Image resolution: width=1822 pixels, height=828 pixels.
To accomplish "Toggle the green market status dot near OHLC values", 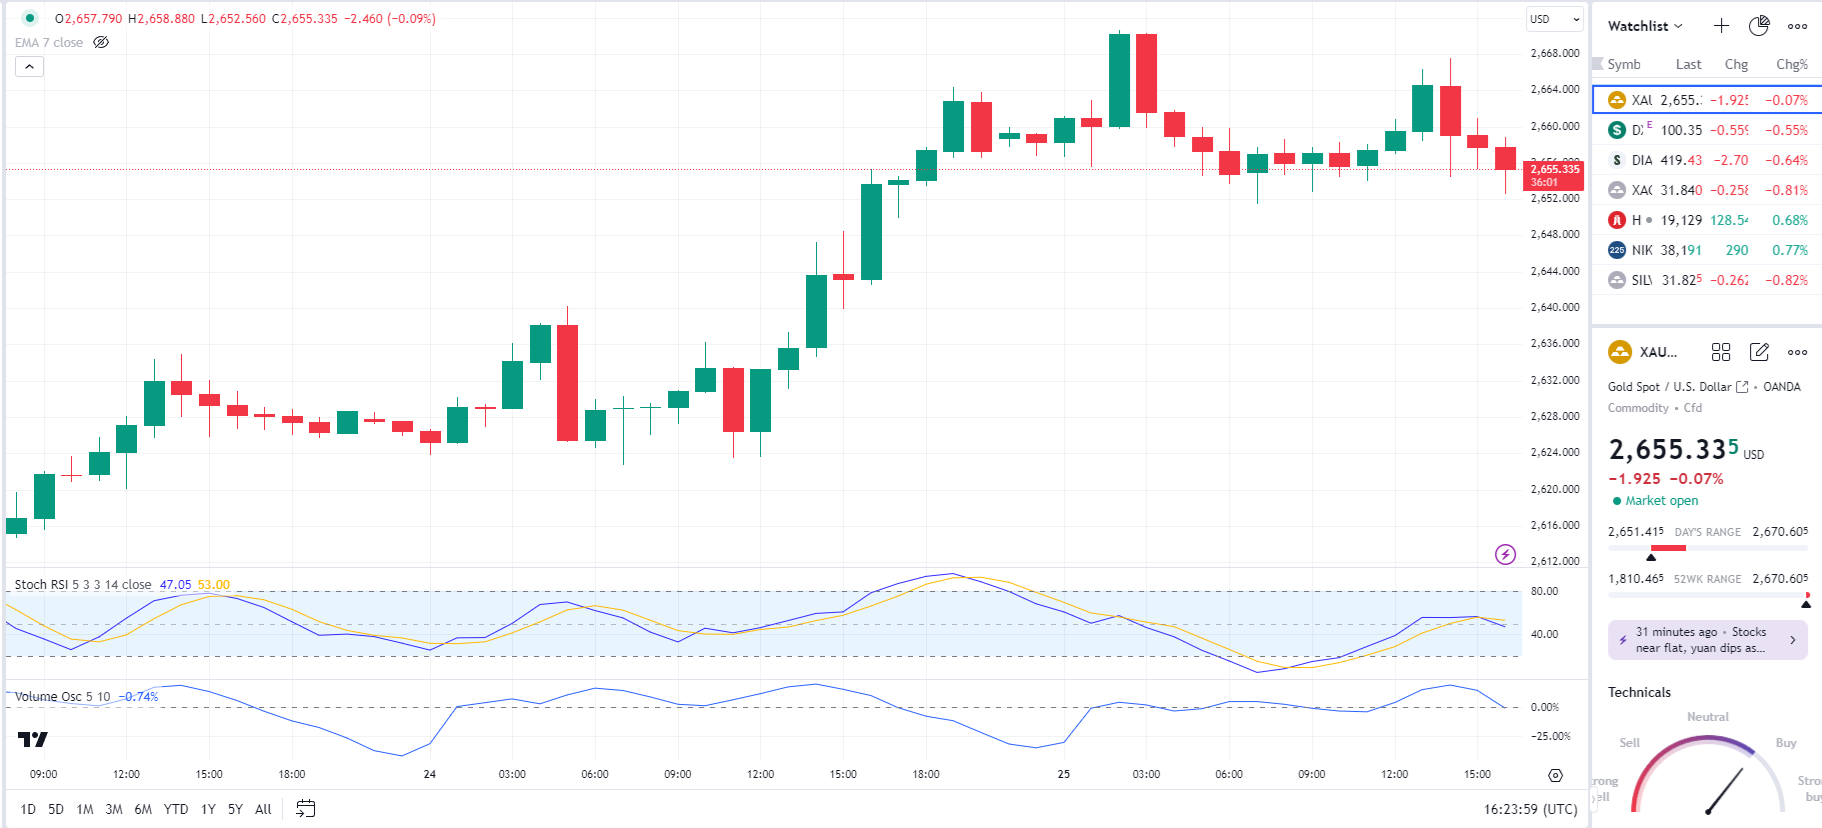I will click(30, 18).
